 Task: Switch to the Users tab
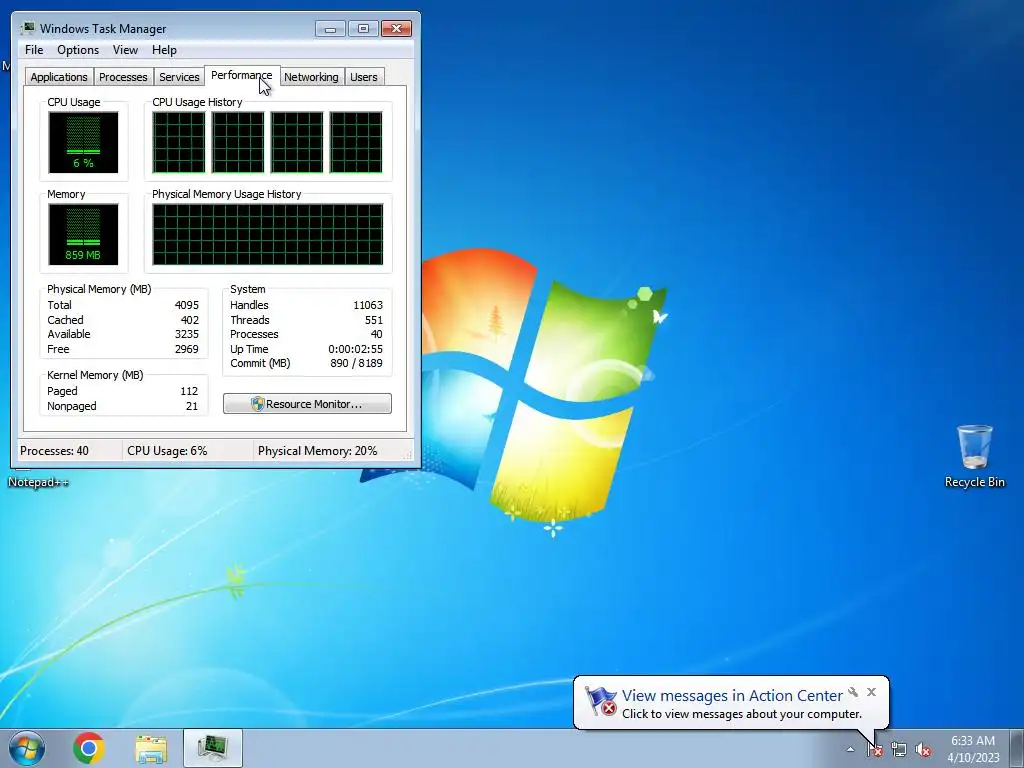pos(363,77)
